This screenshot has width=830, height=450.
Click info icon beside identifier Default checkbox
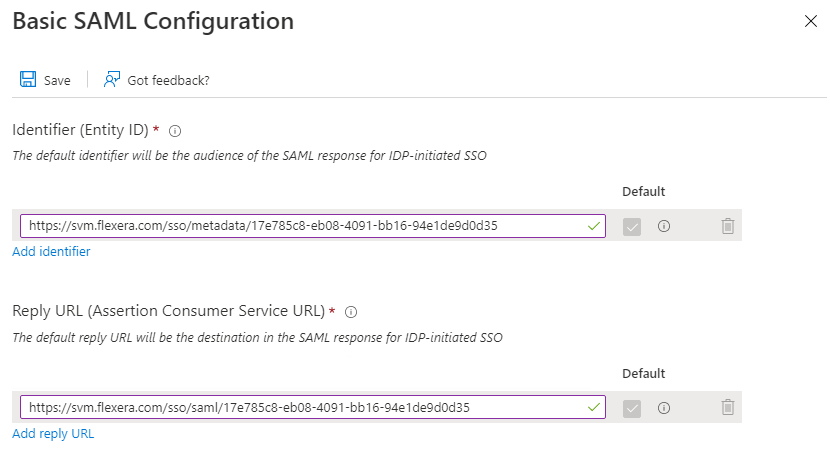click(663, 227)
